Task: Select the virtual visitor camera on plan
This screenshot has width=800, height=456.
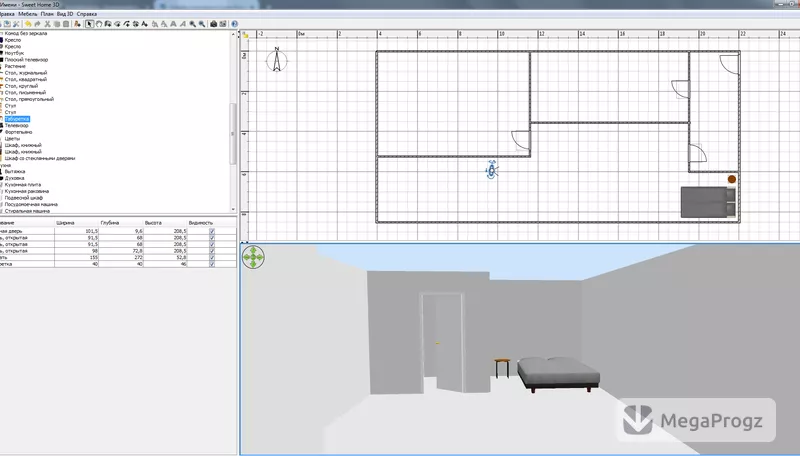Action: (491, 170)
